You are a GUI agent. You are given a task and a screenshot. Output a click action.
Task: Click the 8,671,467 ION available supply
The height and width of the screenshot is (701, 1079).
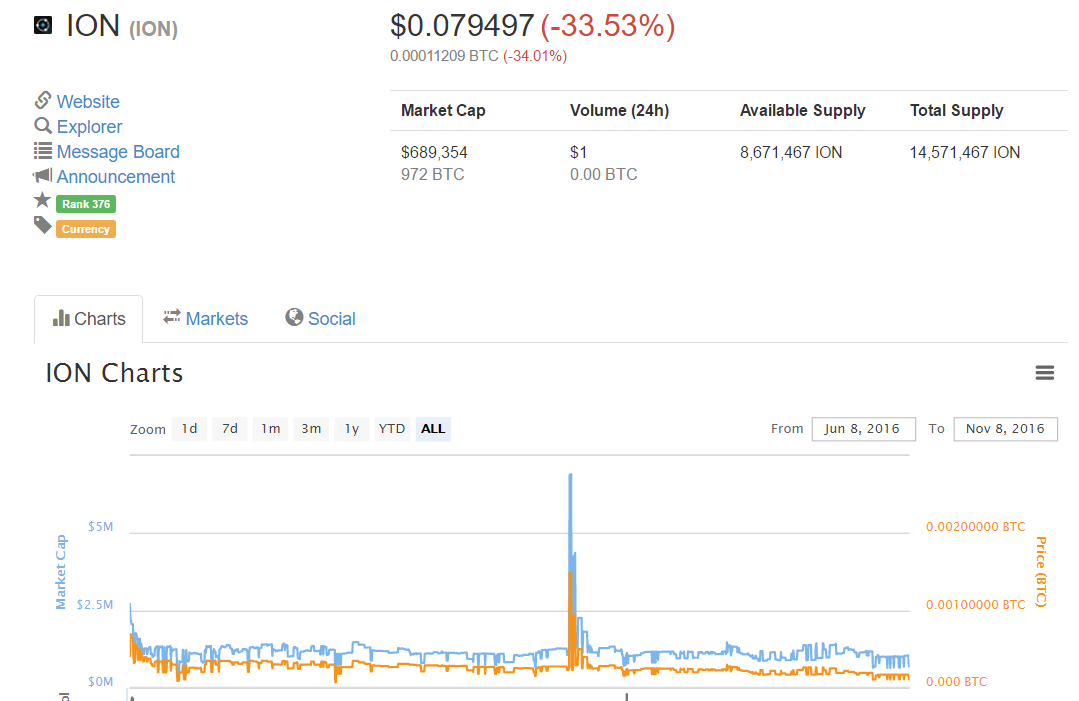791,152
